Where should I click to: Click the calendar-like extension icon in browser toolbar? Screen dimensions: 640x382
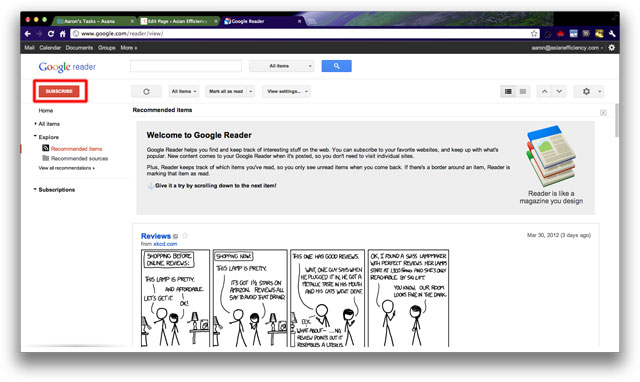click(573, 33)
